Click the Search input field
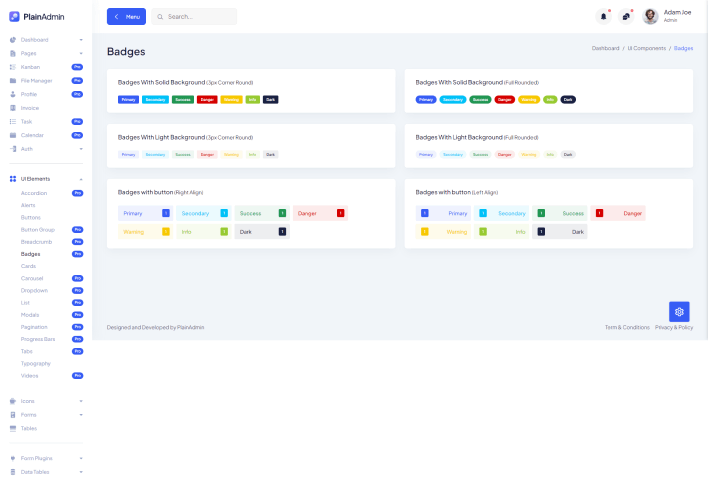Viewport: 708px width, 478px height. pos(199,17)
